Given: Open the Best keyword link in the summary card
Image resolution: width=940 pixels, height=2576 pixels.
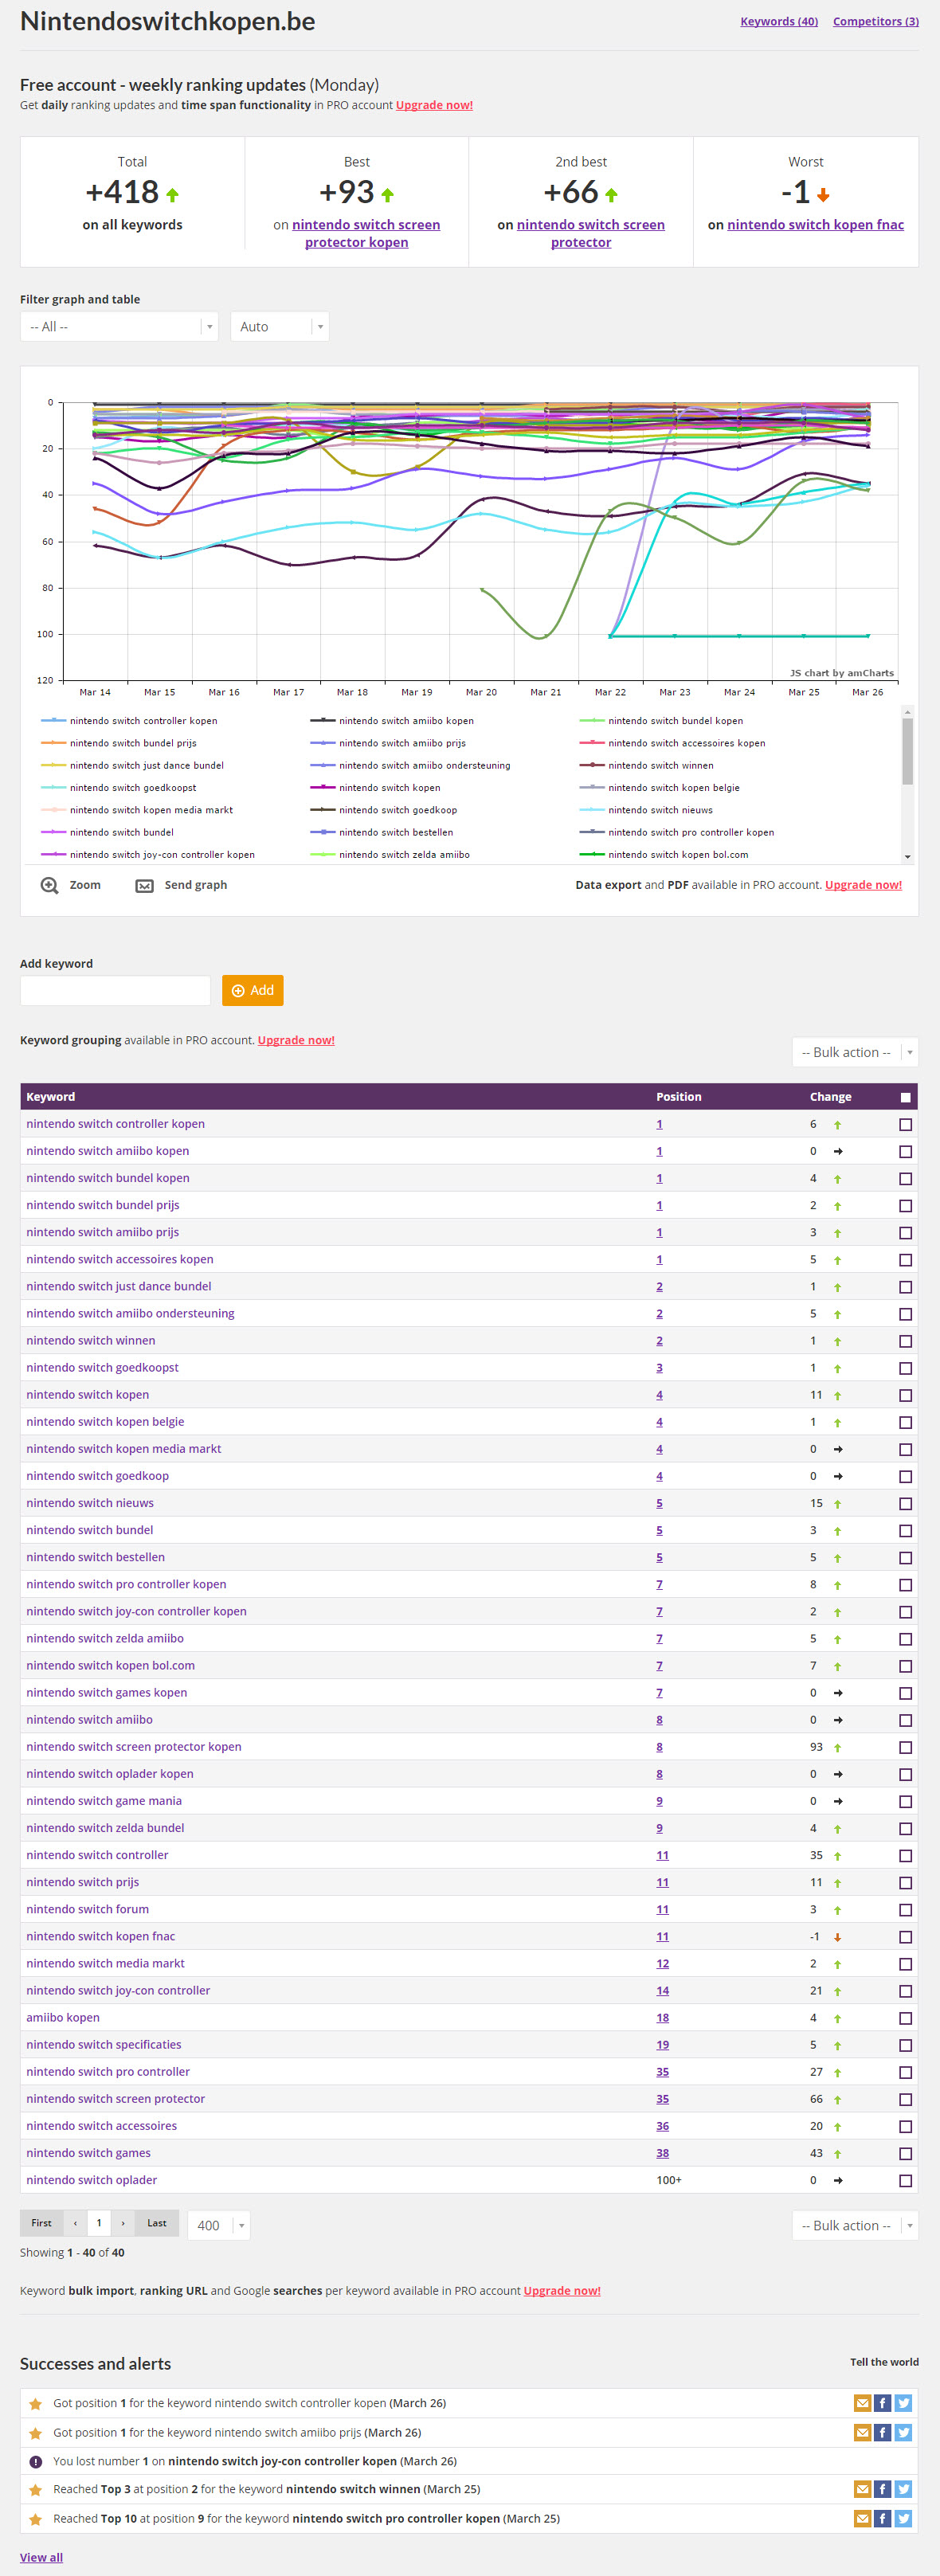Looking at the screenshot, I should tap(365, 233).
